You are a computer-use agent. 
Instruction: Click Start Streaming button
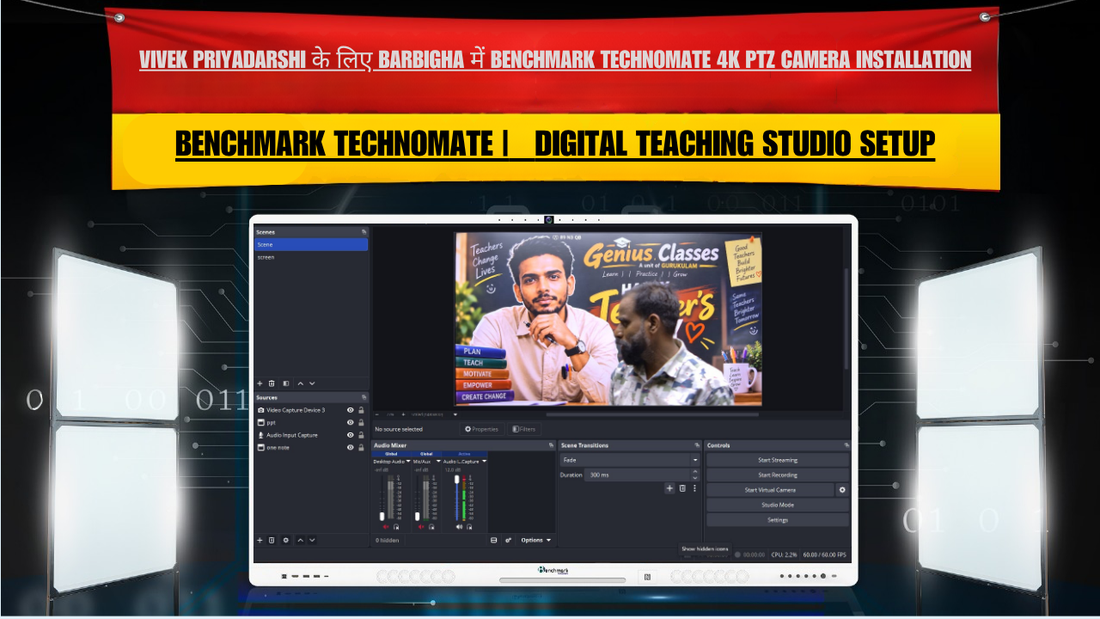click(777, 460)
